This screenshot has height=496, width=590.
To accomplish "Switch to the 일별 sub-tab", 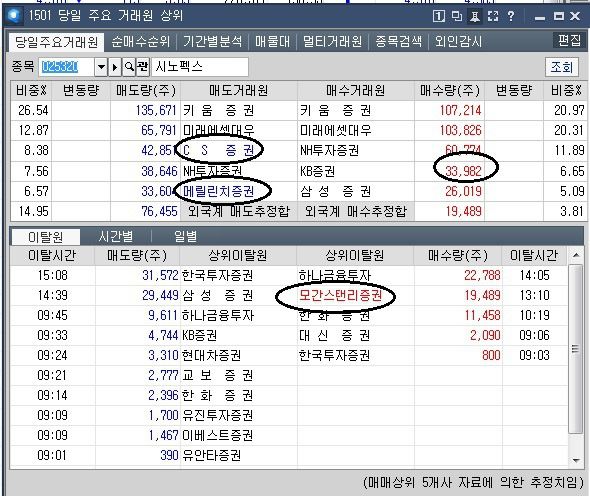I will click(186, 237).
